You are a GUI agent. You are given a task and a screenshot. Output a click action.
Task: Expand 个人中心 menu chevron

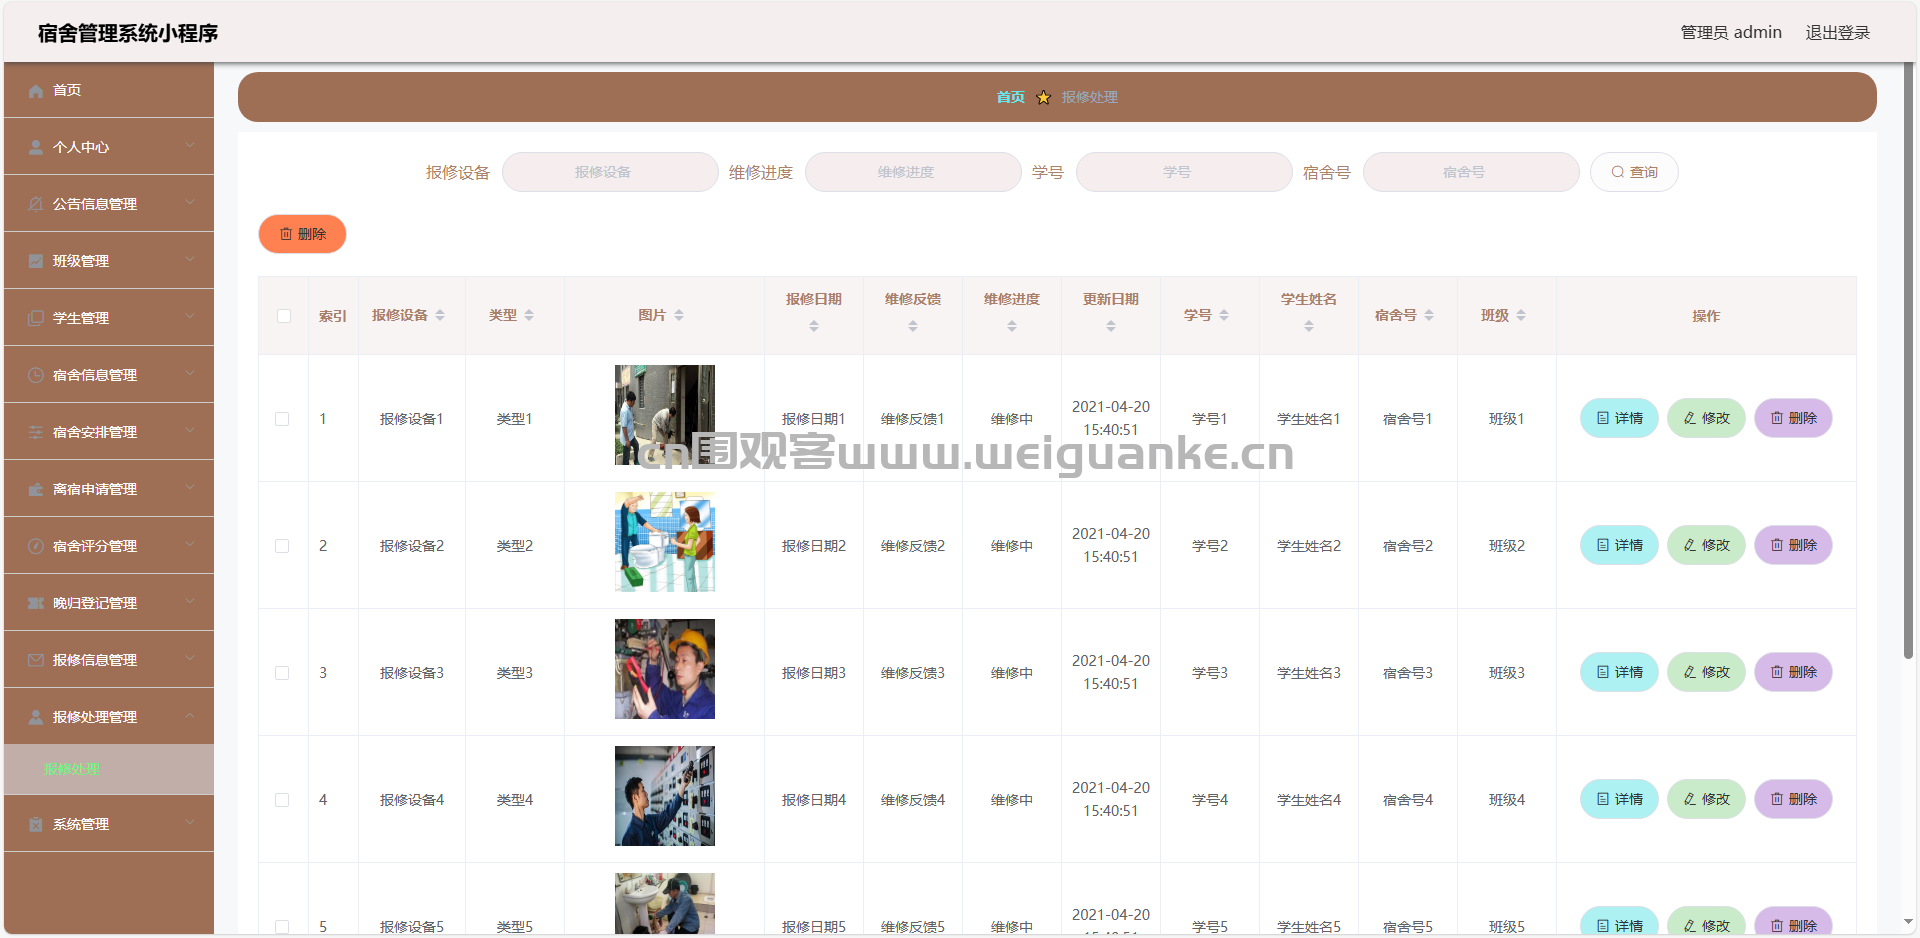190,146
